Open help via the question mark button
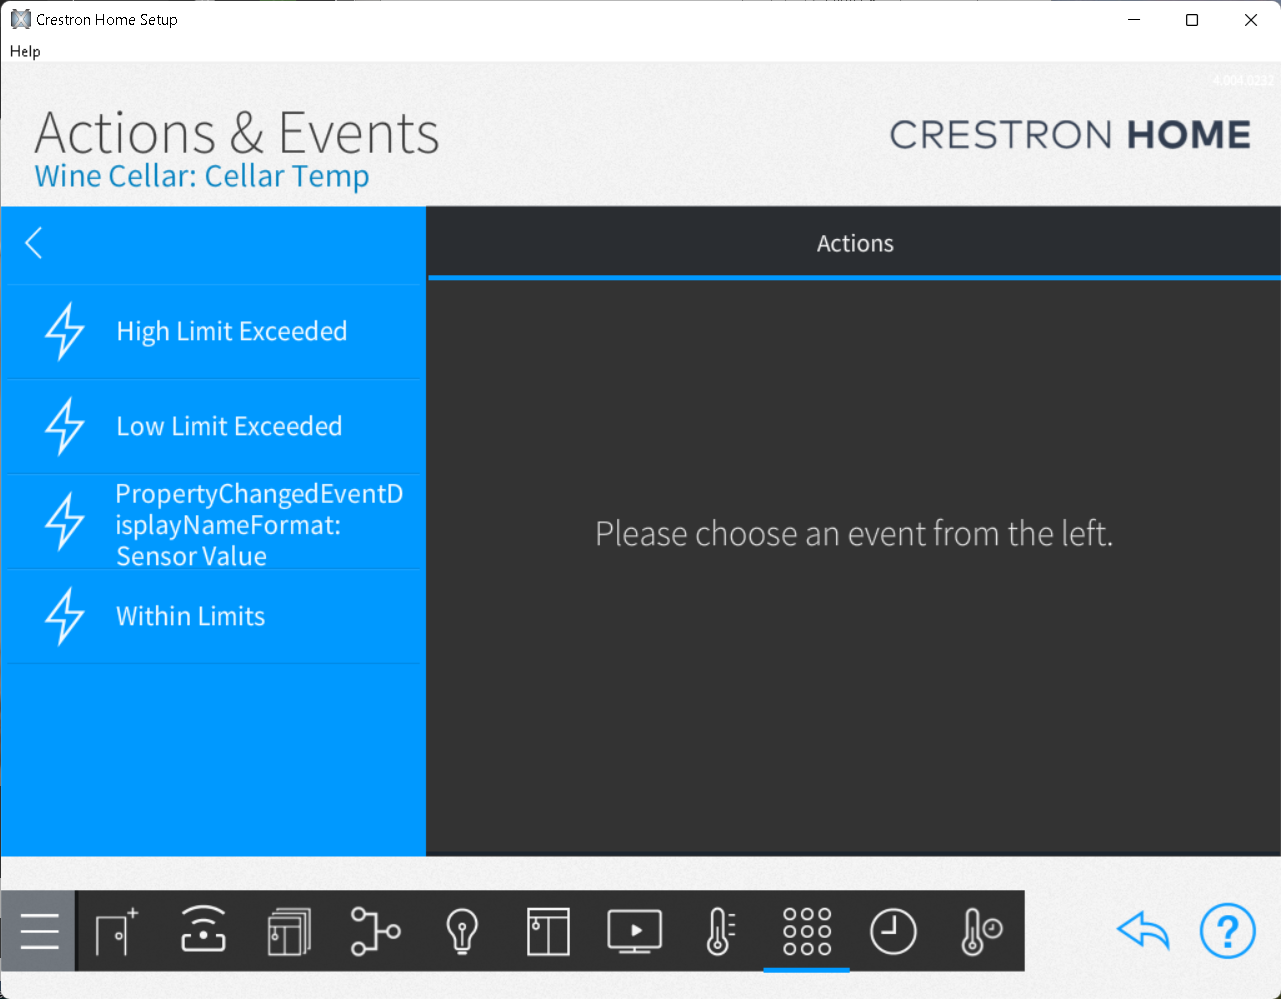 pos(1227,931)
